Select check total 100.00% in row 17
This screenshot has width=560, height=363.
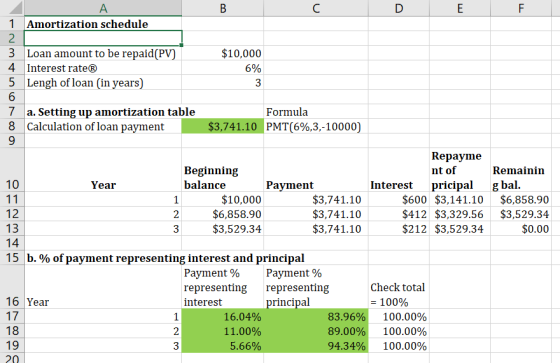tap(399, 317)
